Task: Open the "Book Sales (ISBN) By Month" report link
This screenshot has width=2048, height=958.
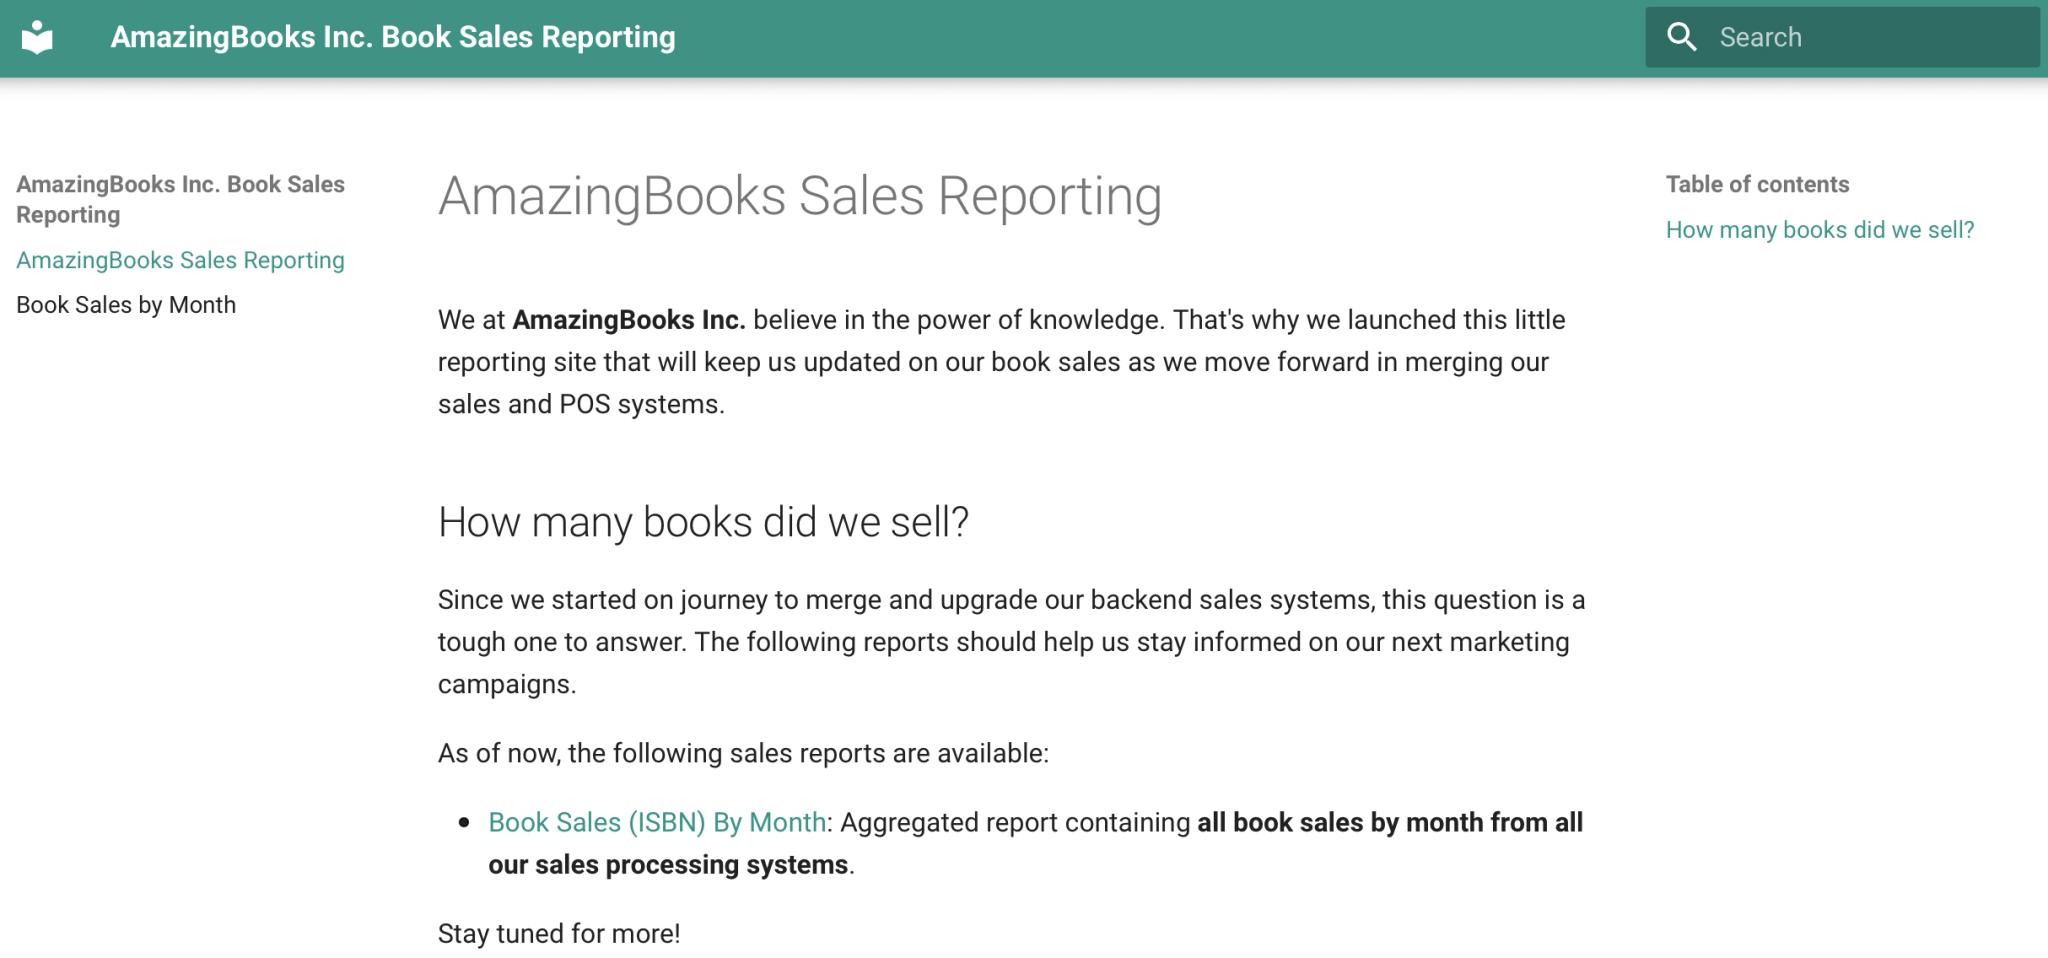Action: [657, 822]
